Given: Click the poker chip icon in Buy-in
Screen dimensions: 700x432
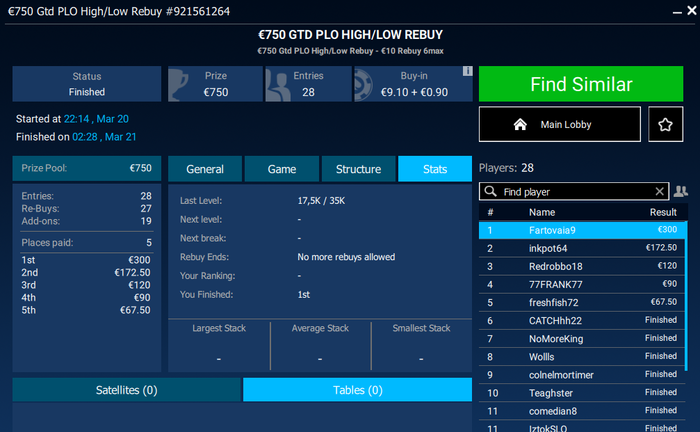Looking at the screenshot, I should (363, 85).
